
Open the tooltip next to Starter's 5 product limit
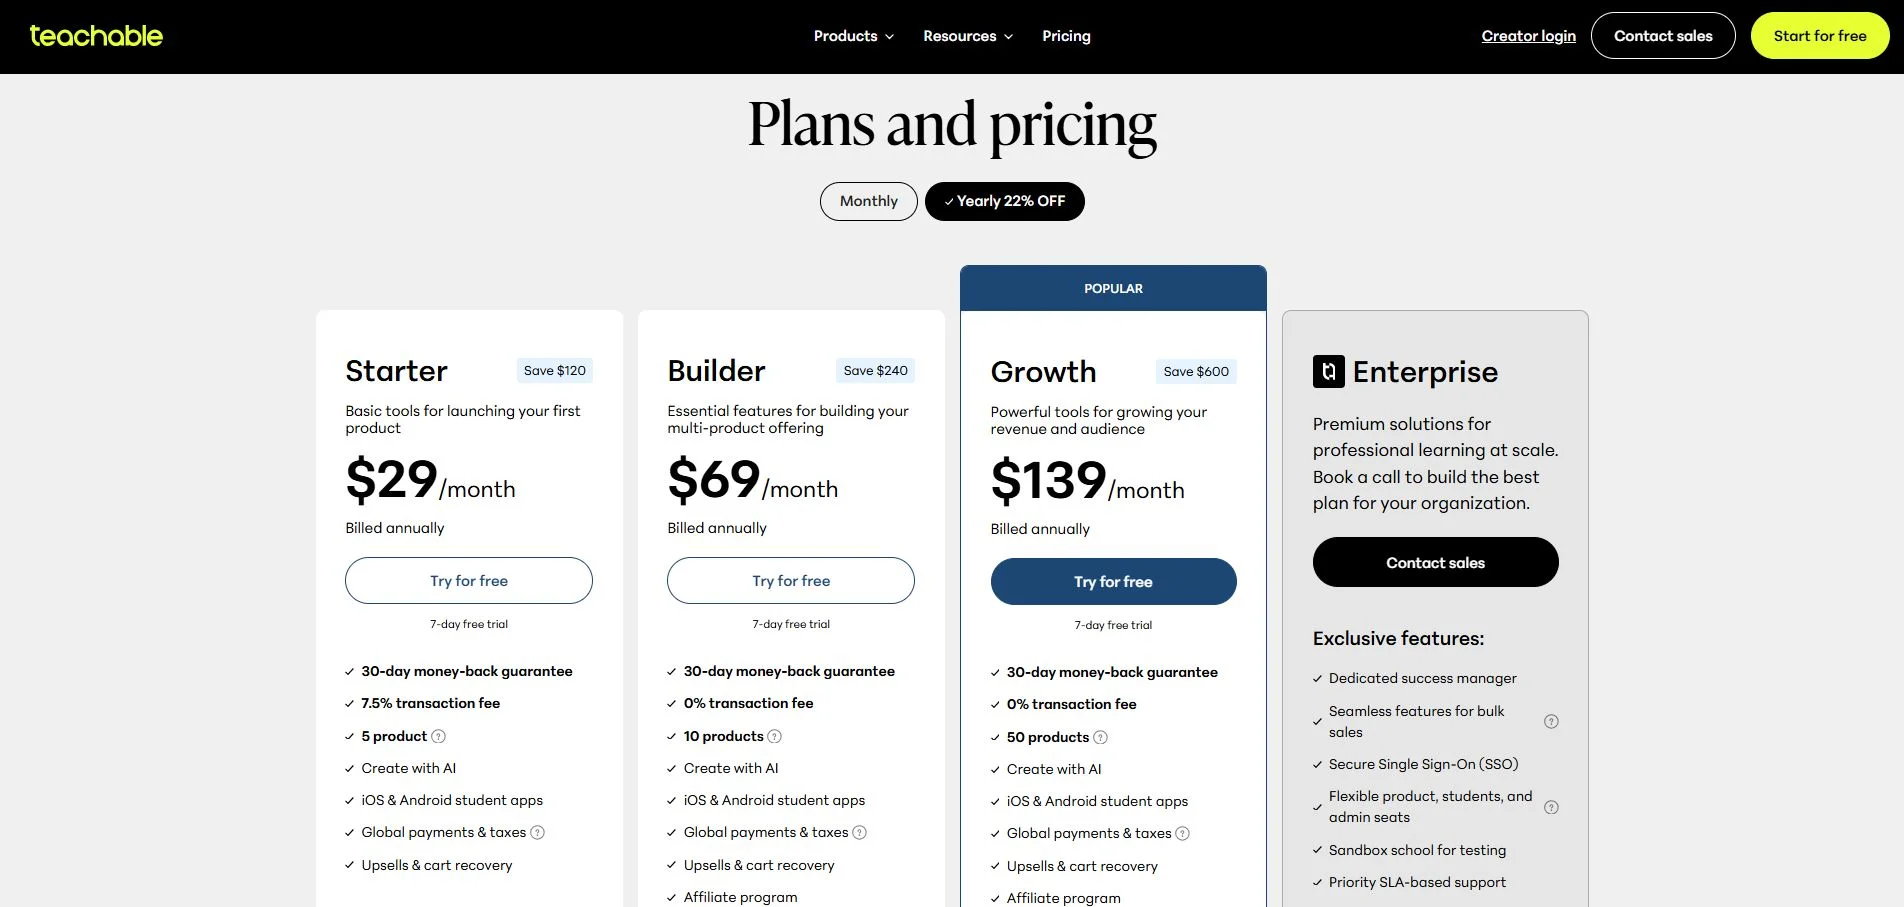tap(440, 736)
